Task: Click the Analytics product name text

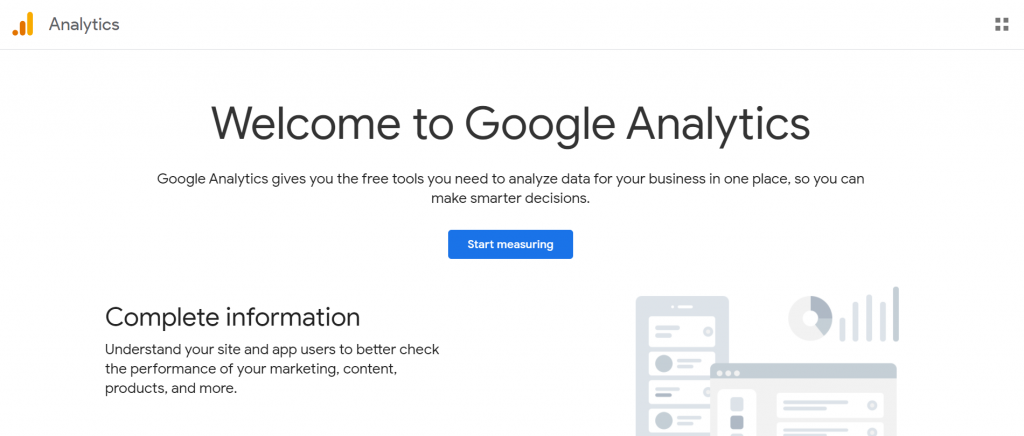Action: point(84,25)
